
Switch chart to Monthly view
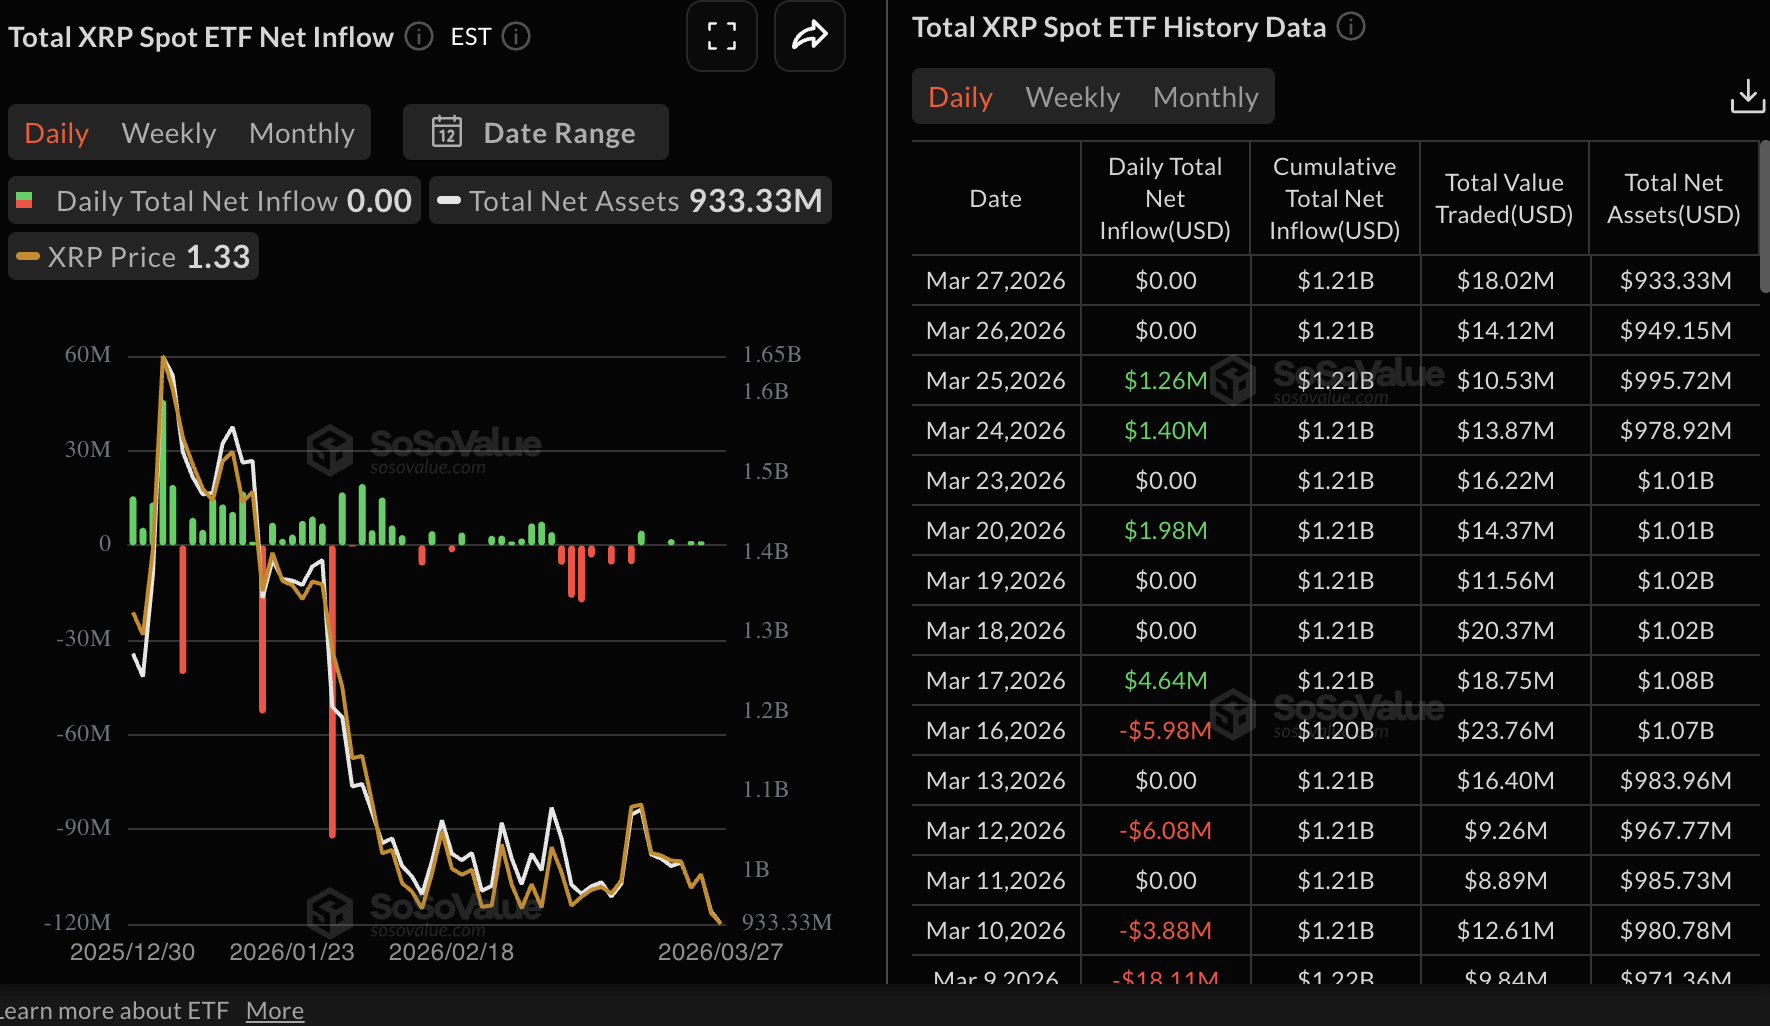pos(301,133)
